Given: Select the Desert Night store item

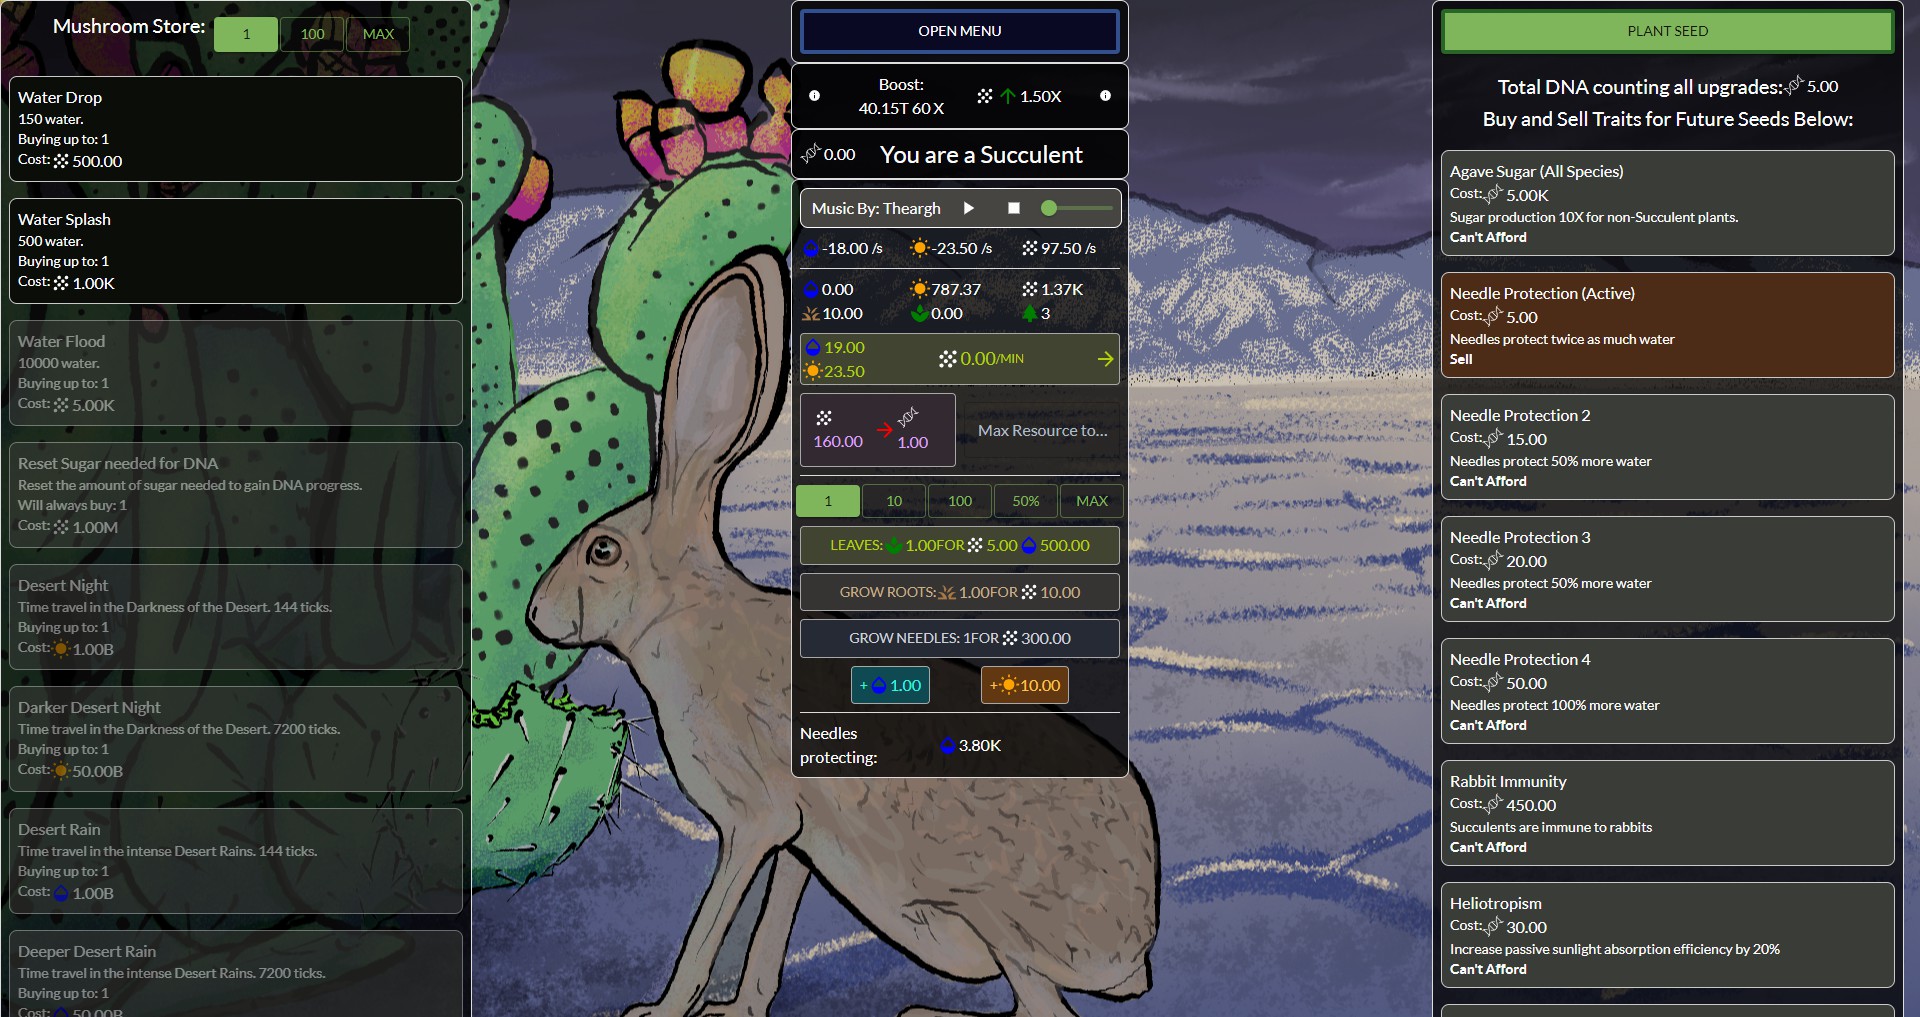Looking at the screenshot, I should 236,617.
